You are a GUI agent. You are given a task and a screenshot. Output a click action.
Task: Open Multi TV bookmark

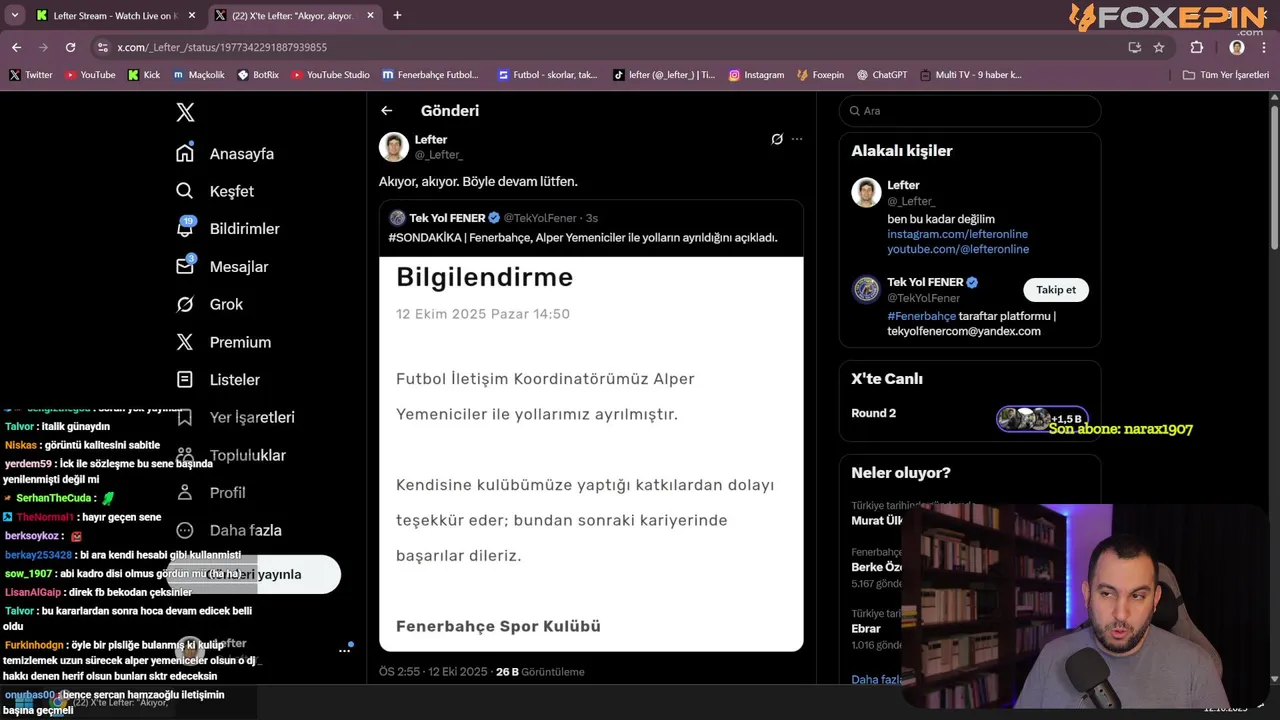tap(970, 75)
